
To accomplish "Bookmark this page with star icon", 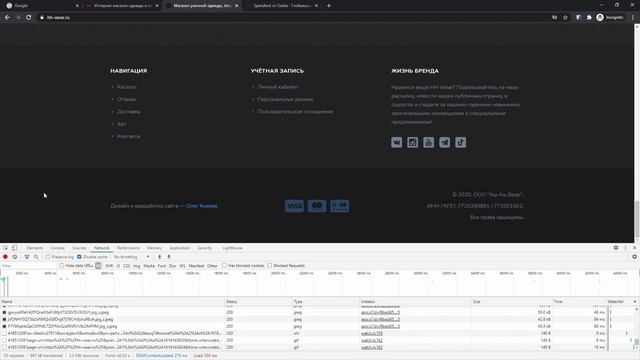I will (x=565, y=18).
